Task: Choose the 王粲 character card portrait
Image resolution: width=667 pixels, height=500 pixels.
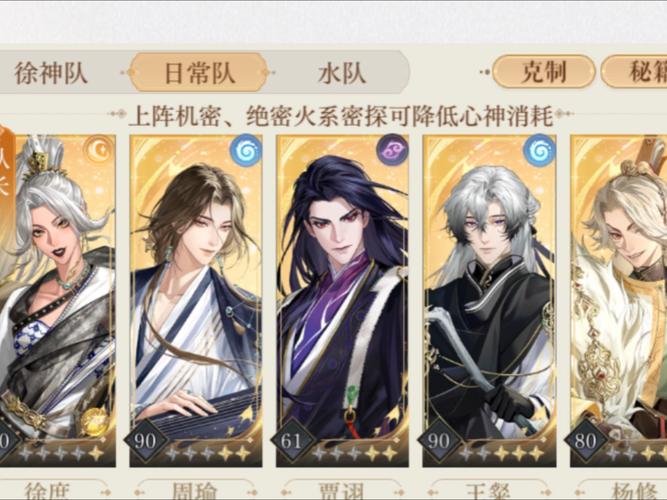Action: (x=489, y=300)
